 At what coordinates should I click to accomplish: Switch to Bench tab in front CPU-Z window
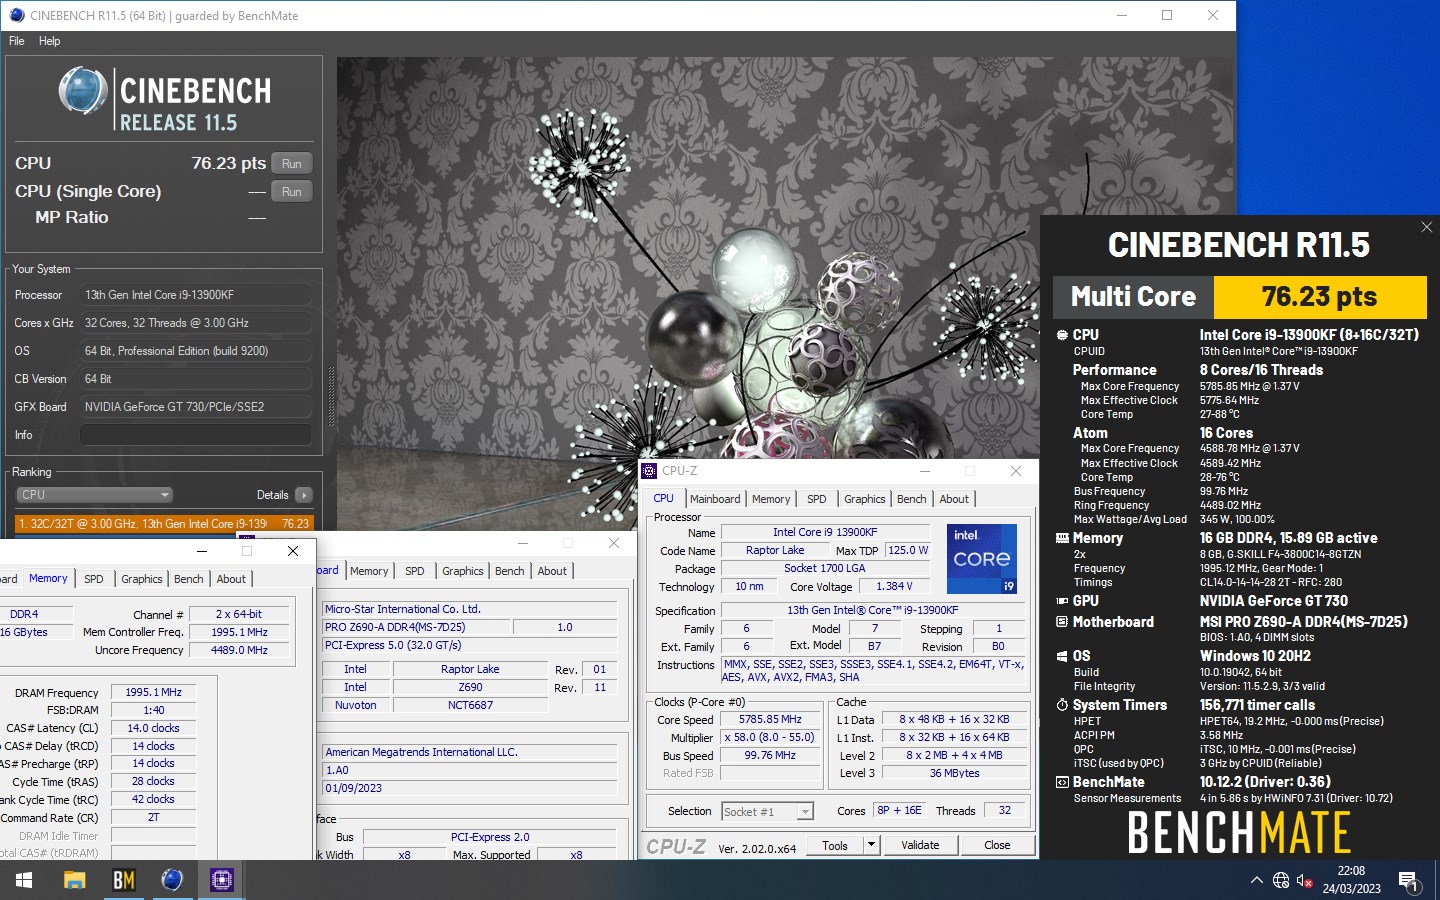click(912, 499)
